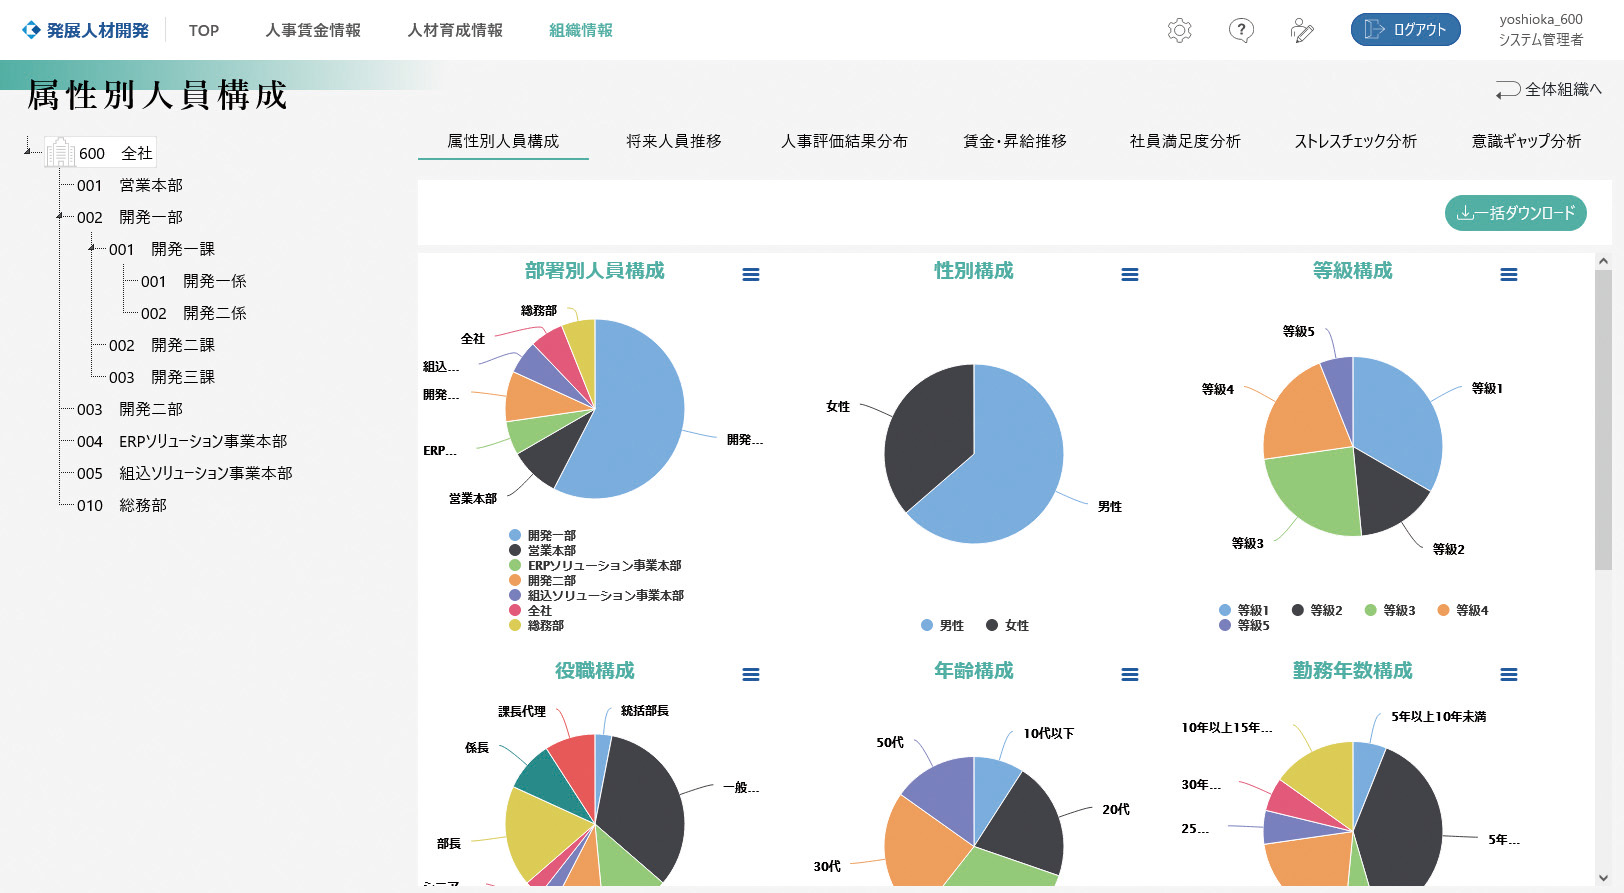The width and height of the screenshot is (1624, 893).
Task: Toggle 女性 legend item in gender chart
Action: point(1007,625)
